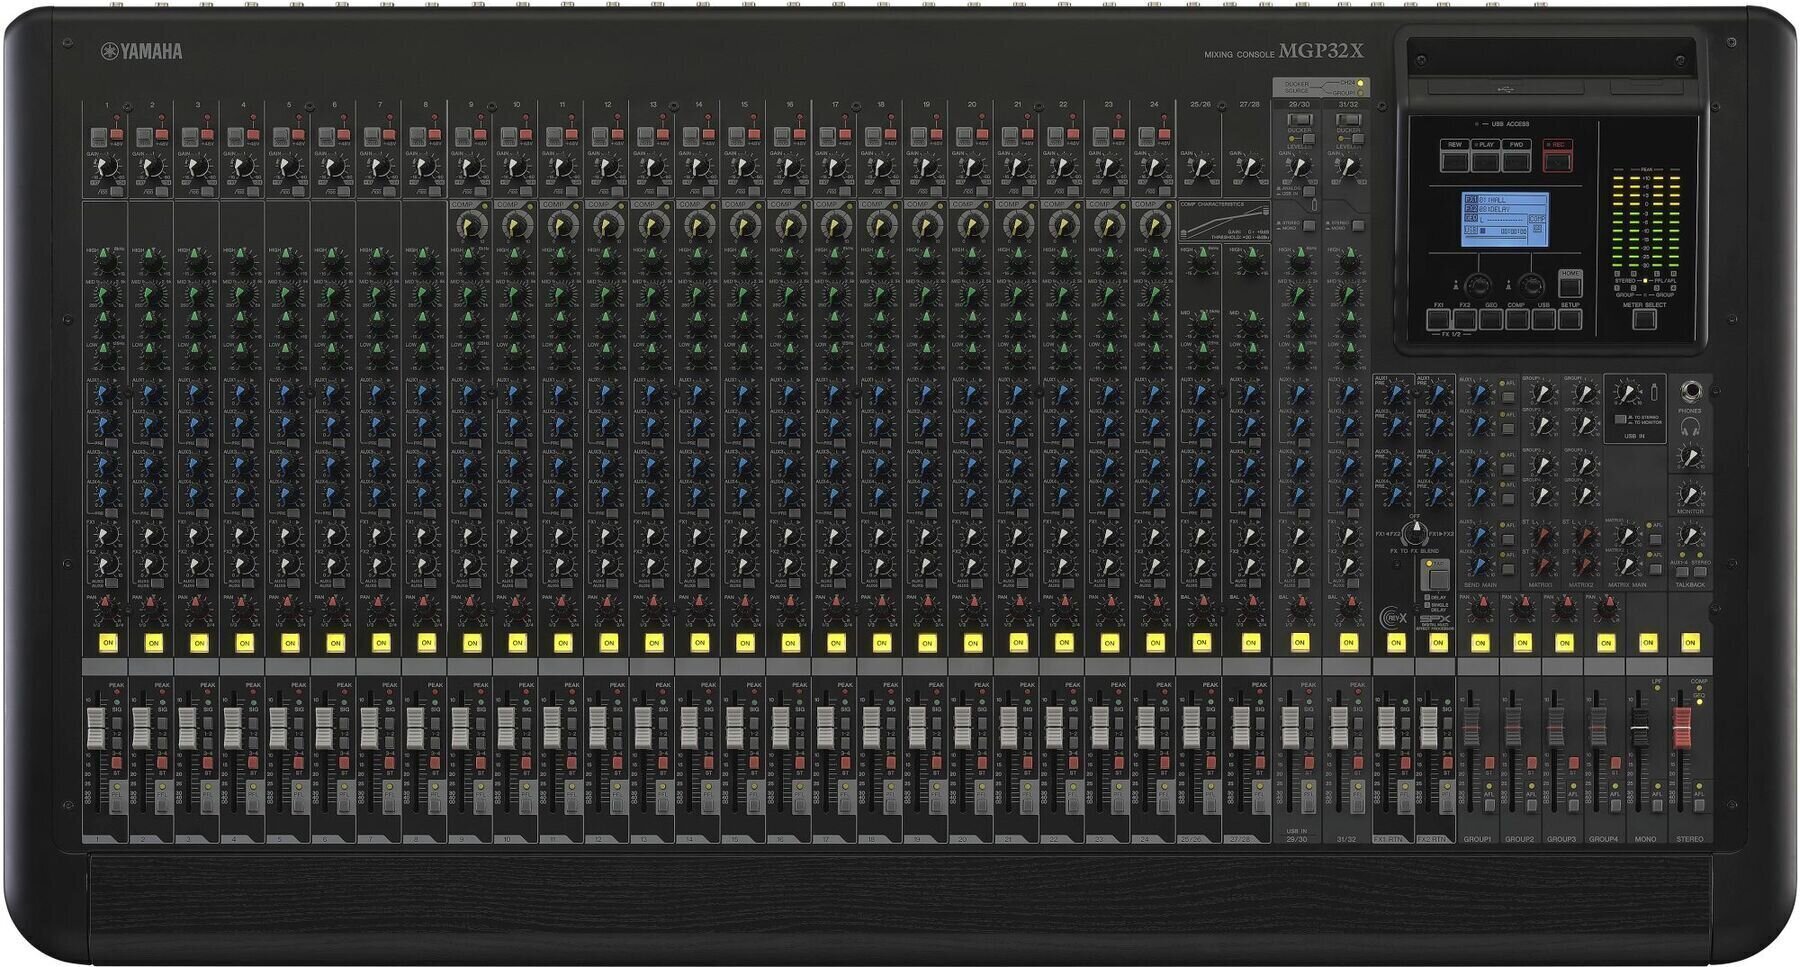The width and height of the screenshot is (1800, 967).
Task: Click the TALKBACK level knob
Action: point(1690,536)
